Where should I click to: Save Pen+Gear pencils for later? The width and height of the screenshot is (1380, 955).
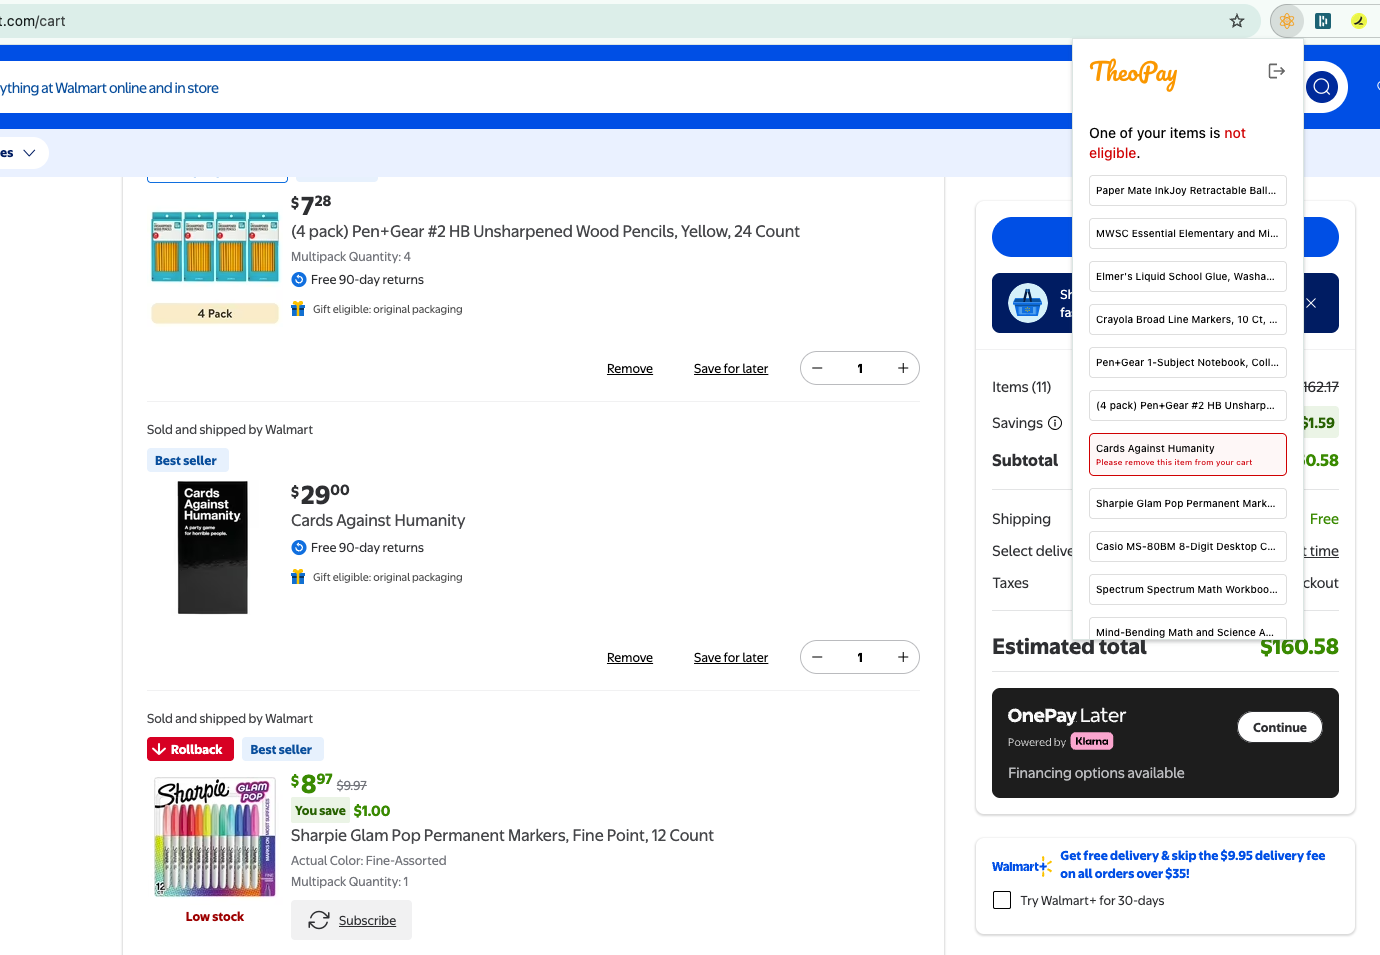(731, 369)
